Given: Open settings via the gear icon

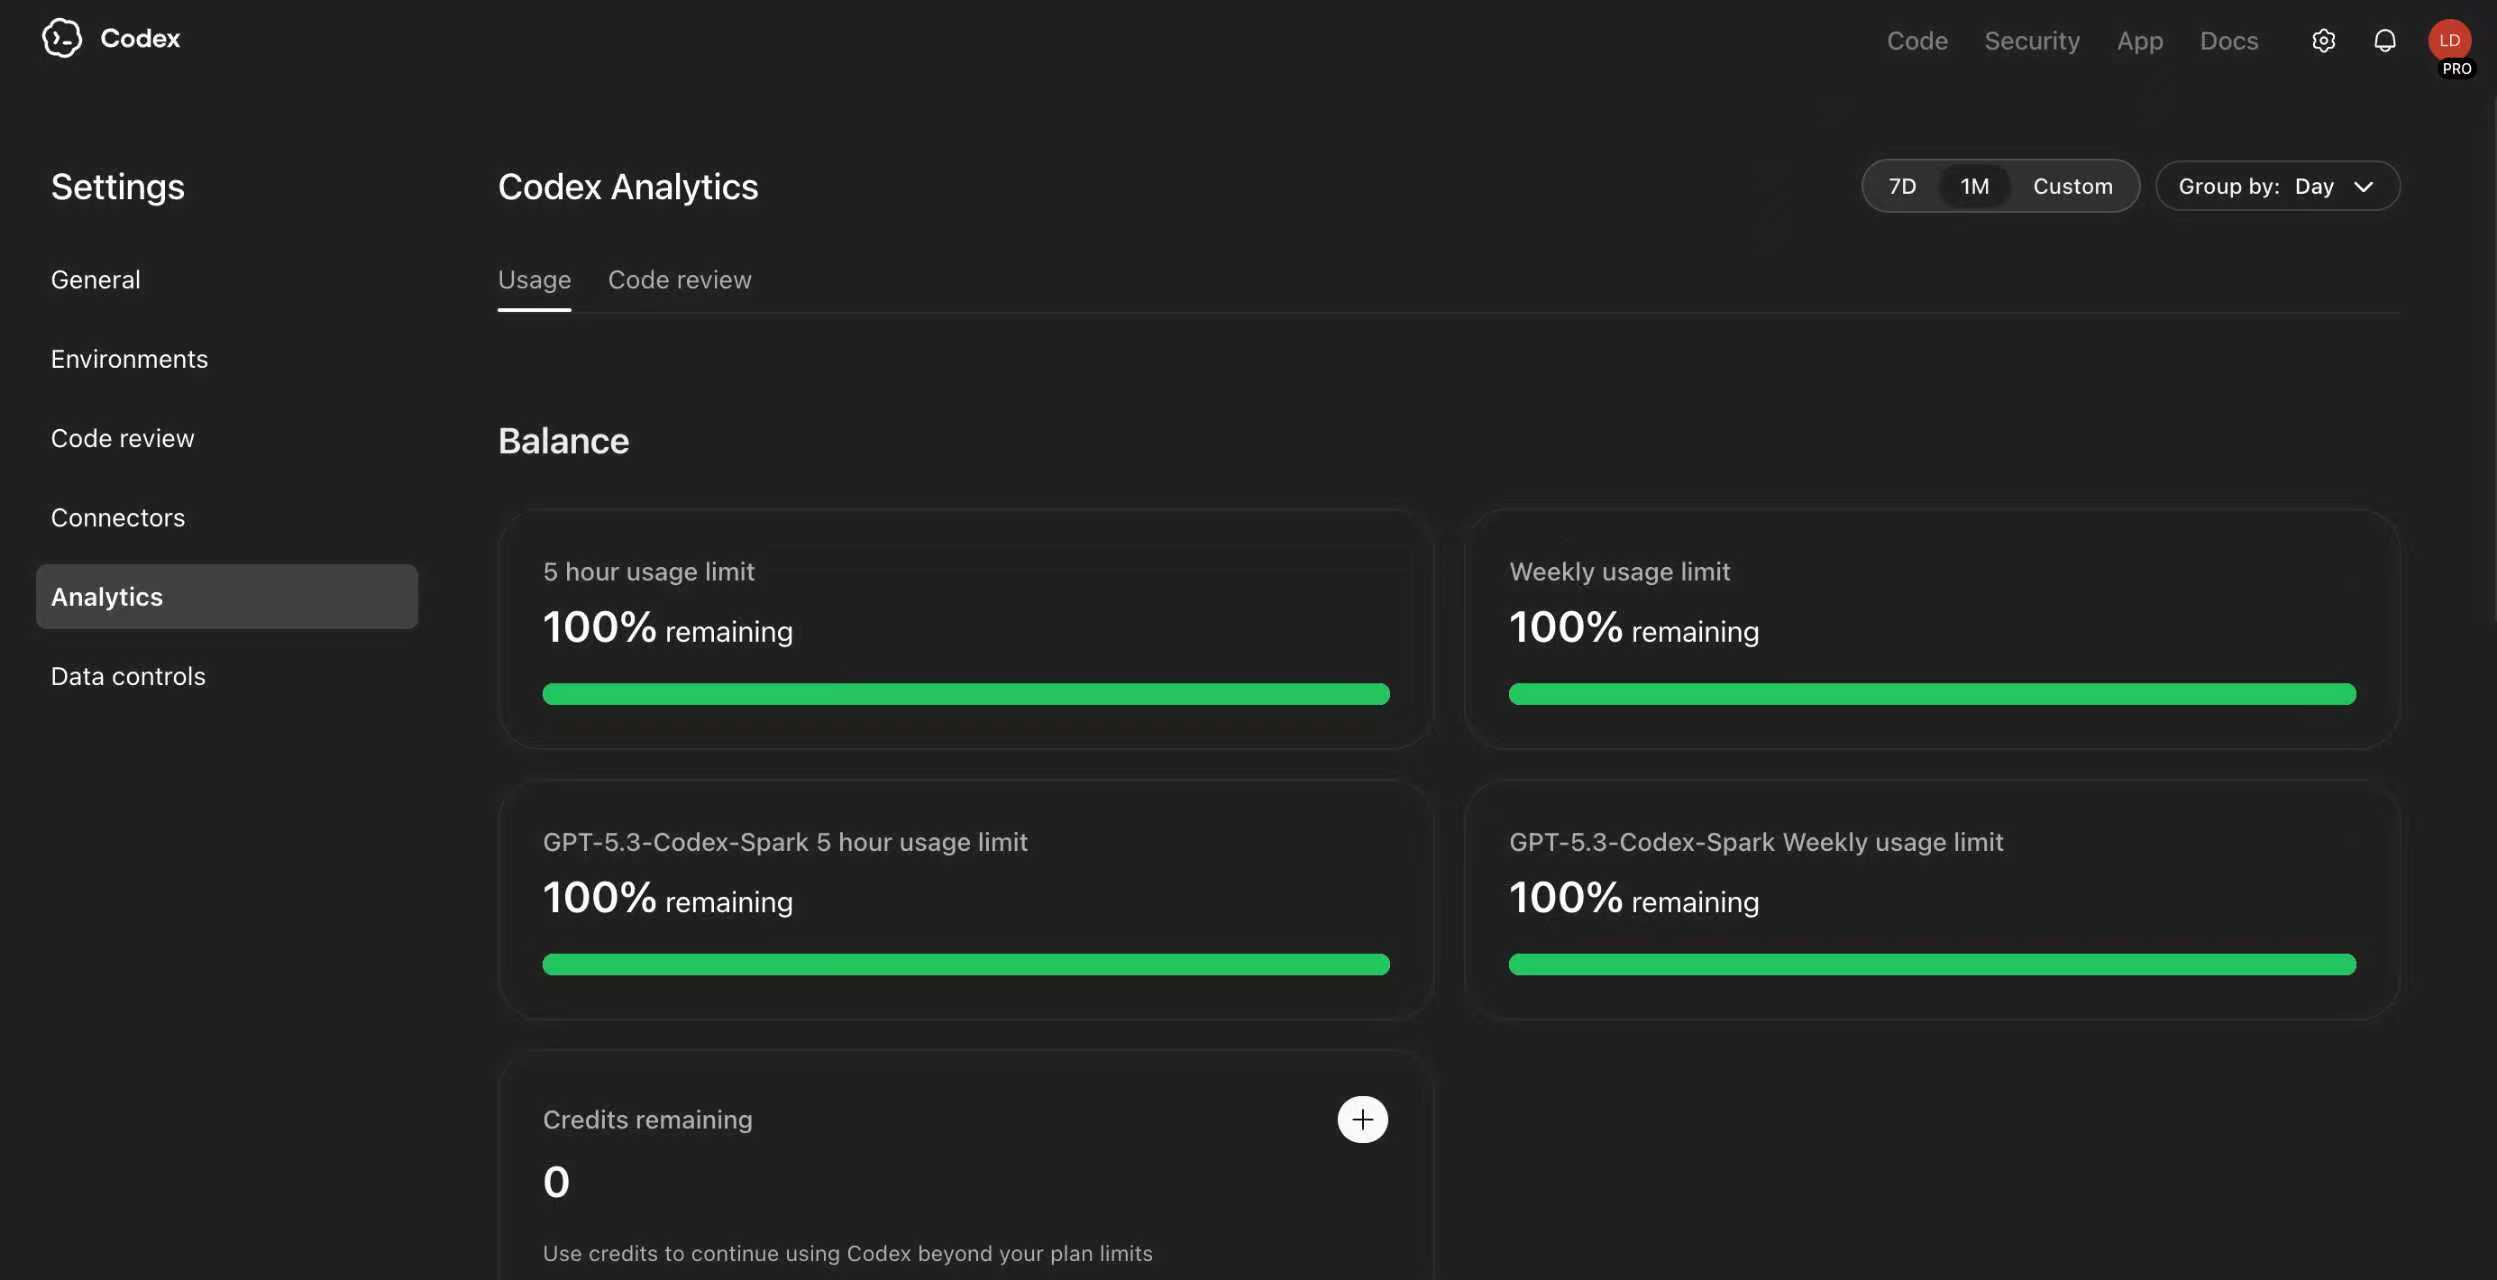Looking at the screenshot, I should pyautogui.click(x=2323, y=41).
